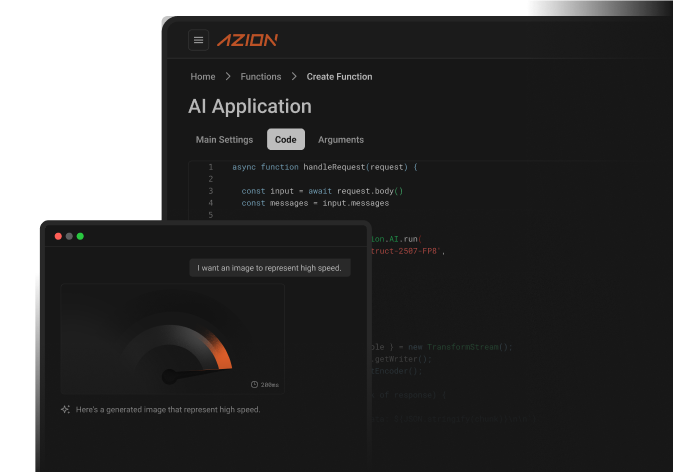673x472 pixels.
Task: Open the generated speedometer image
Action: (173, 339)
